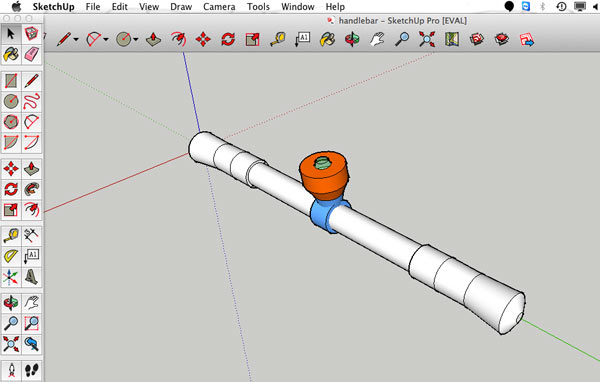
Task: Pick the Paint Bucket in the left palette
Action: point(11,54)
